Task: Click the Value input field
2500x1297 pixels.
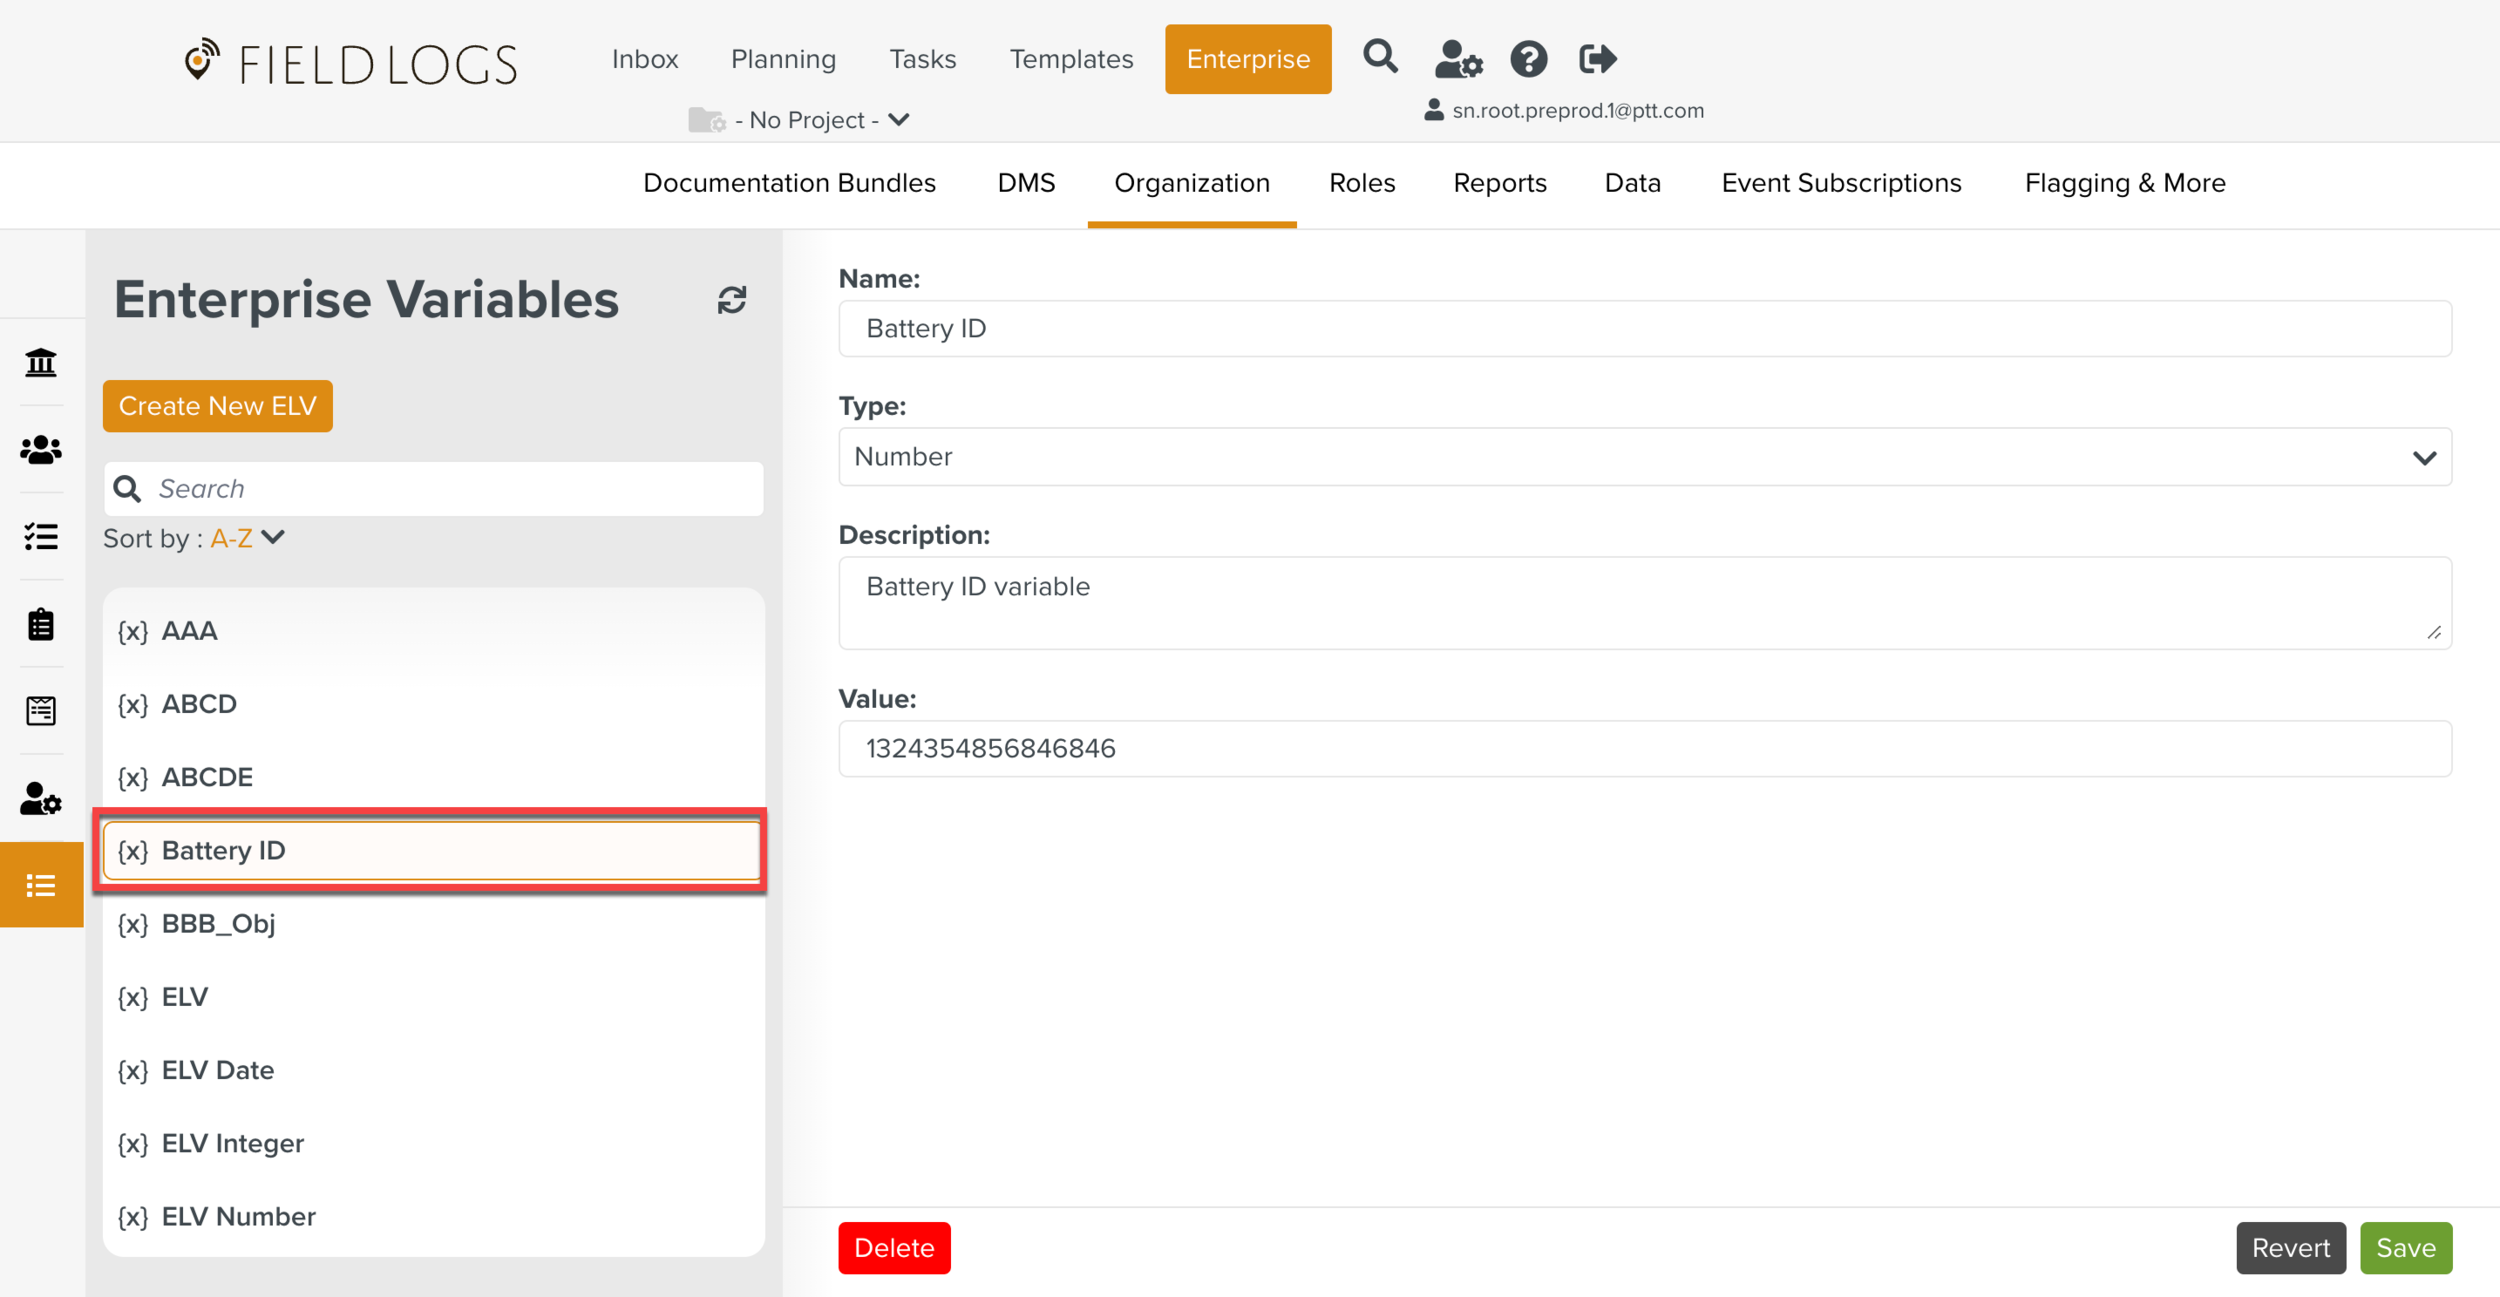Action: [x=1644, y=748]
